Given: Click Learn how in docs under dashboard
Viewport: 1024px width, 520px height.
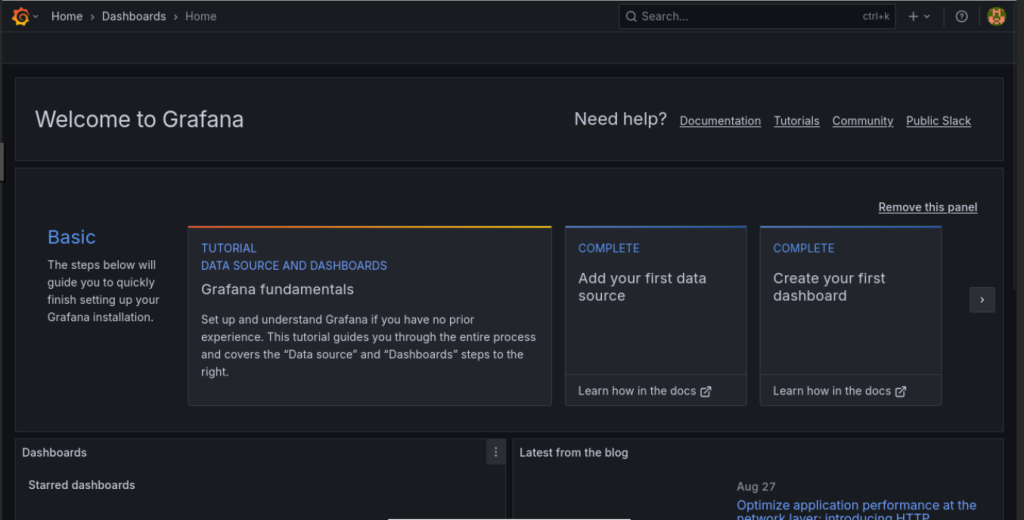Looking at the screenshot, I should point(839,391).
